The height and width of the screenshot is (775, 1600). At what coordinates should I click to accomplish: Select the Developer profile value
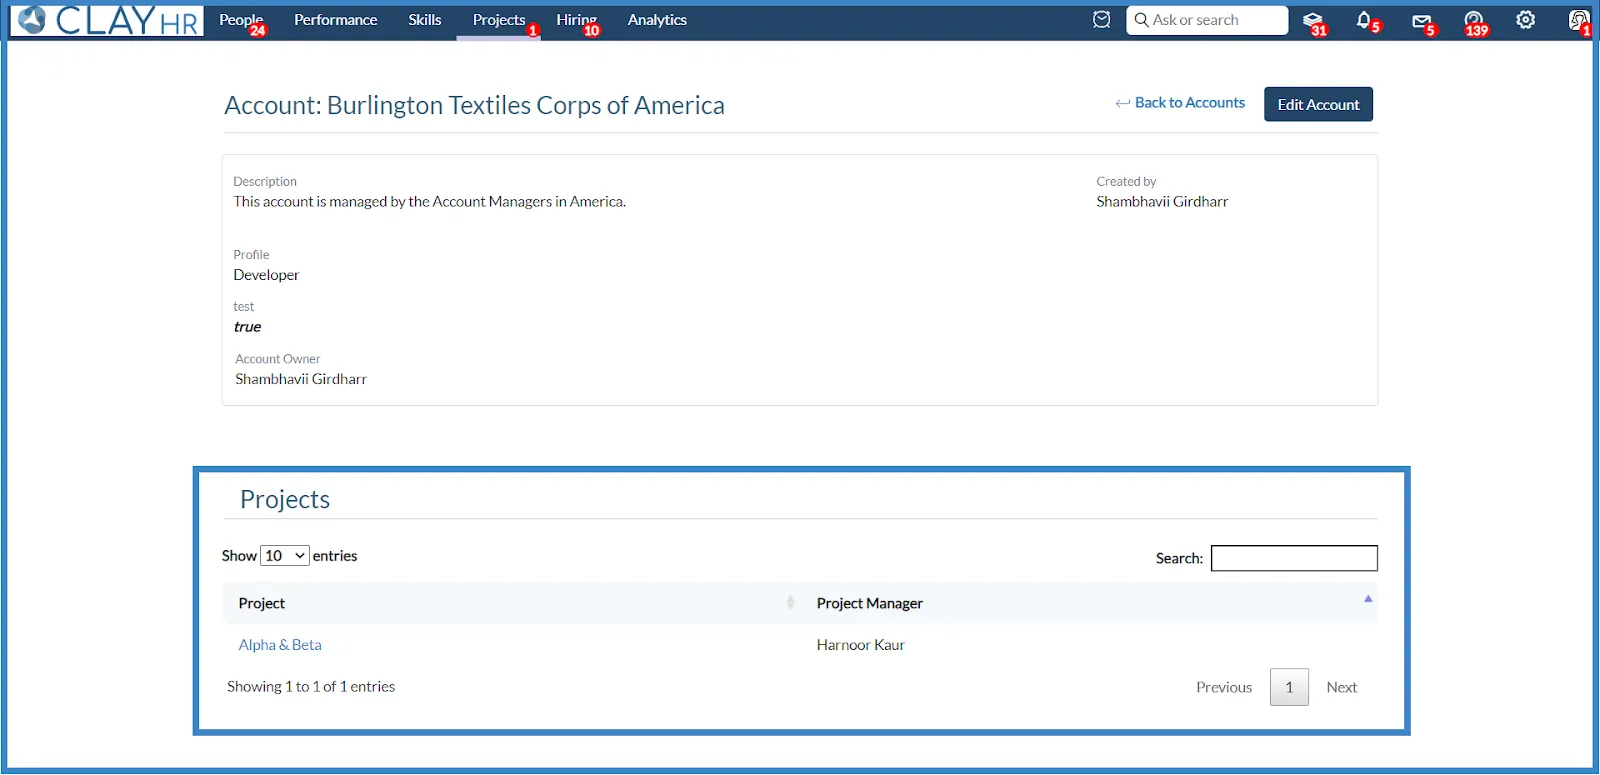click(266, 275)
